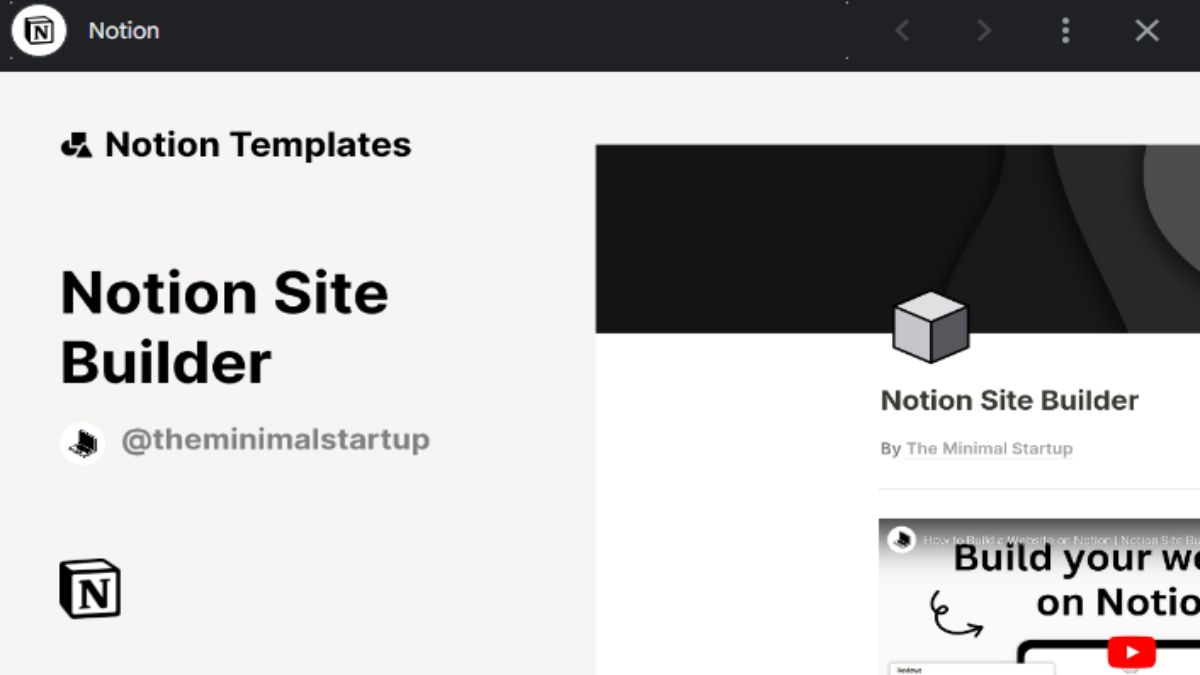Screen dimensions: 1200x675
Task: Open The Minimal Startup author link
Action: click(989, 449)
